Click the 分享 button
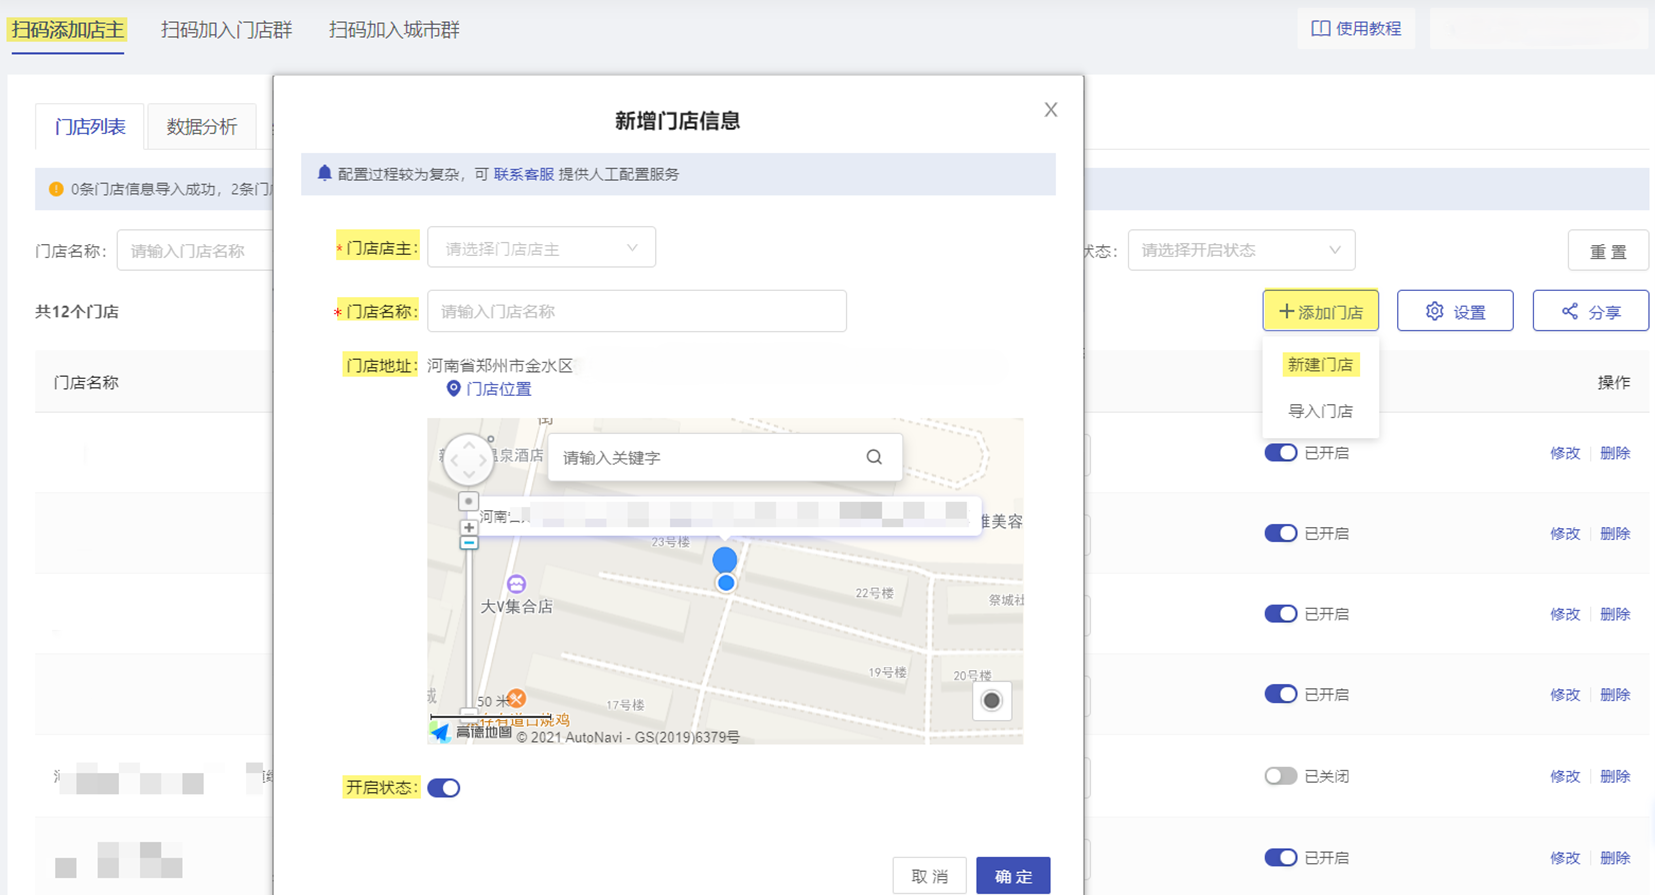1655x895 pixels. (1590, 311)
